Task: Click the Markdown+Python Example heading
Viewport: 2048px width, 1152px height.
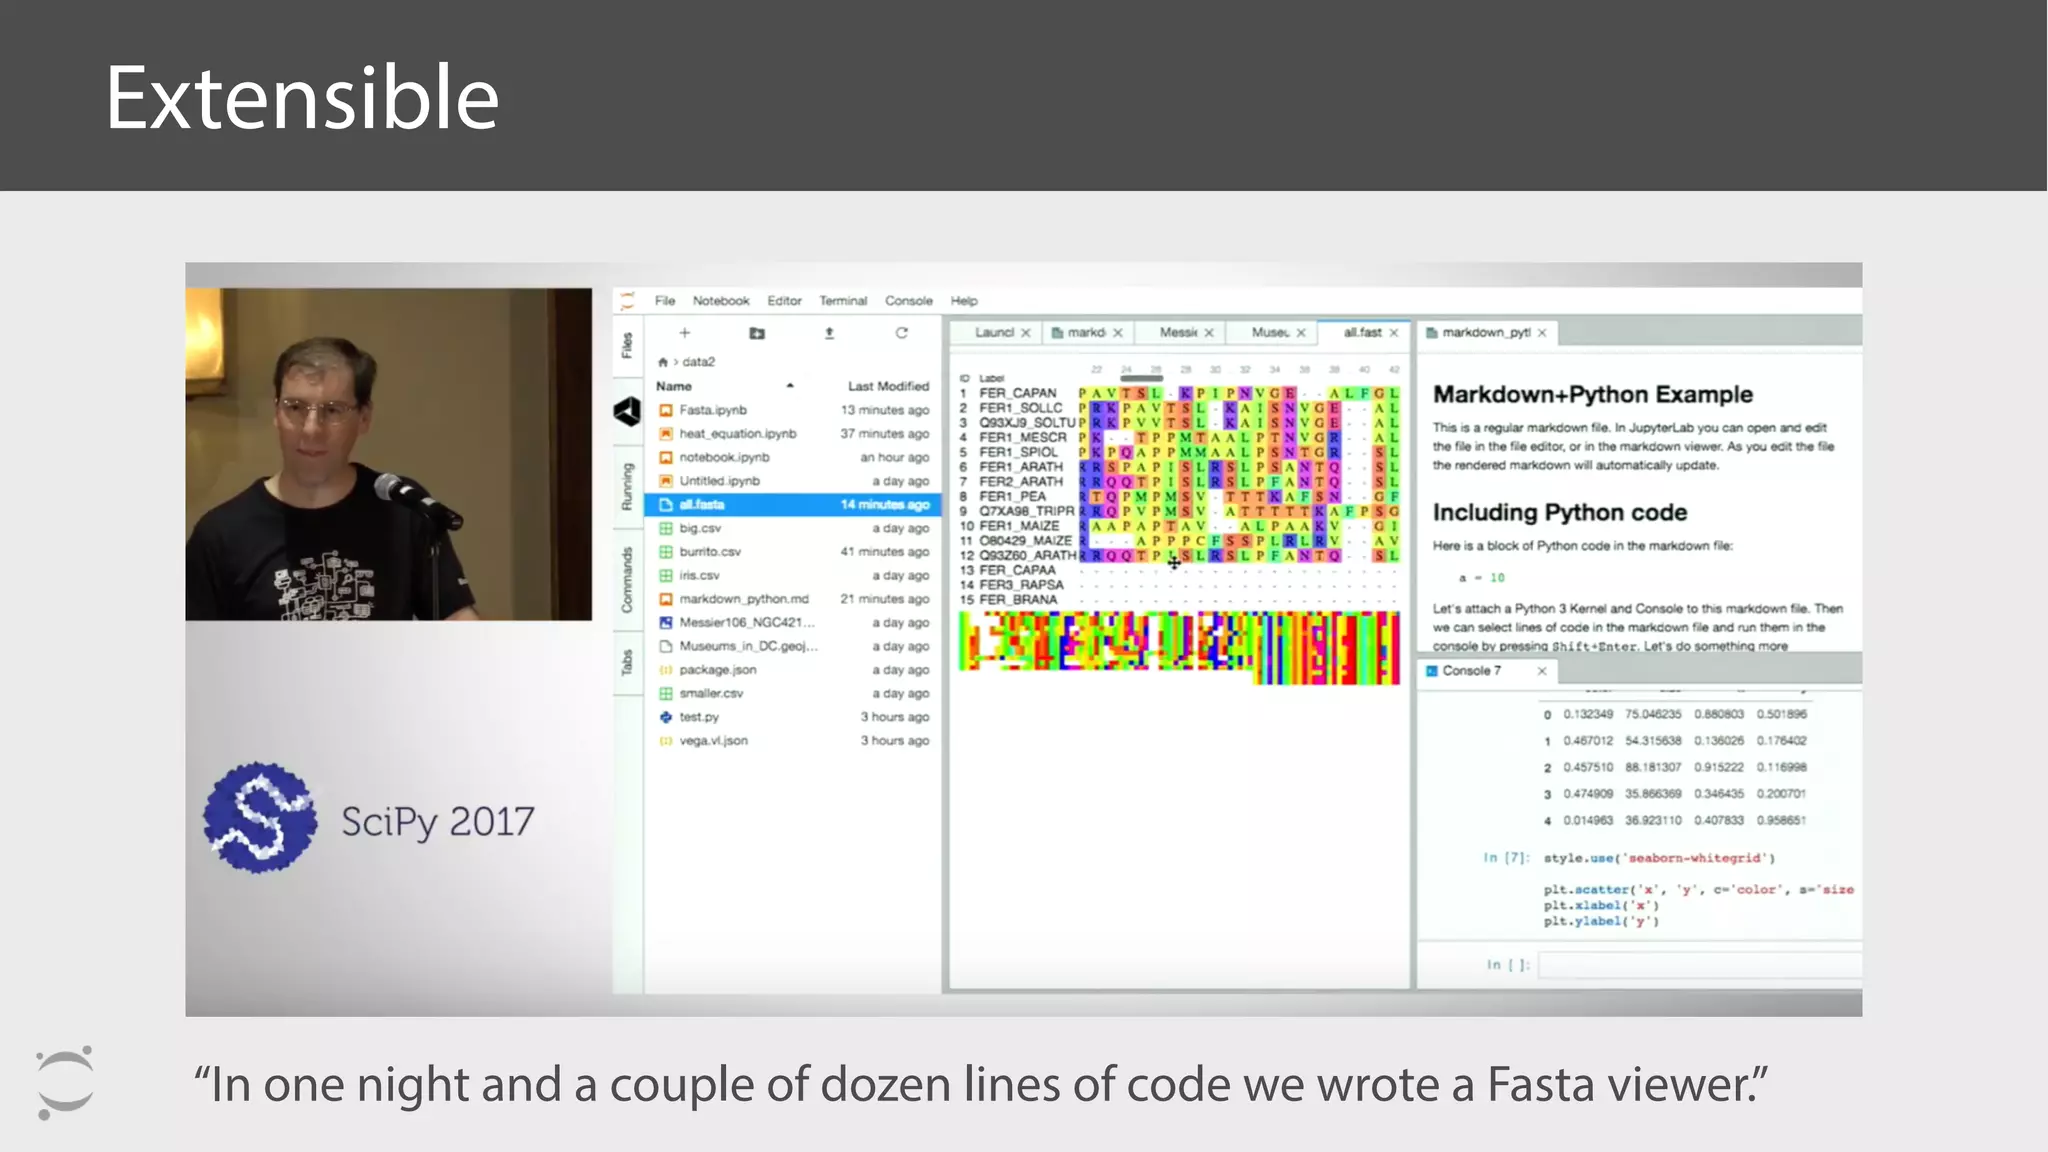Action: 1592,394
